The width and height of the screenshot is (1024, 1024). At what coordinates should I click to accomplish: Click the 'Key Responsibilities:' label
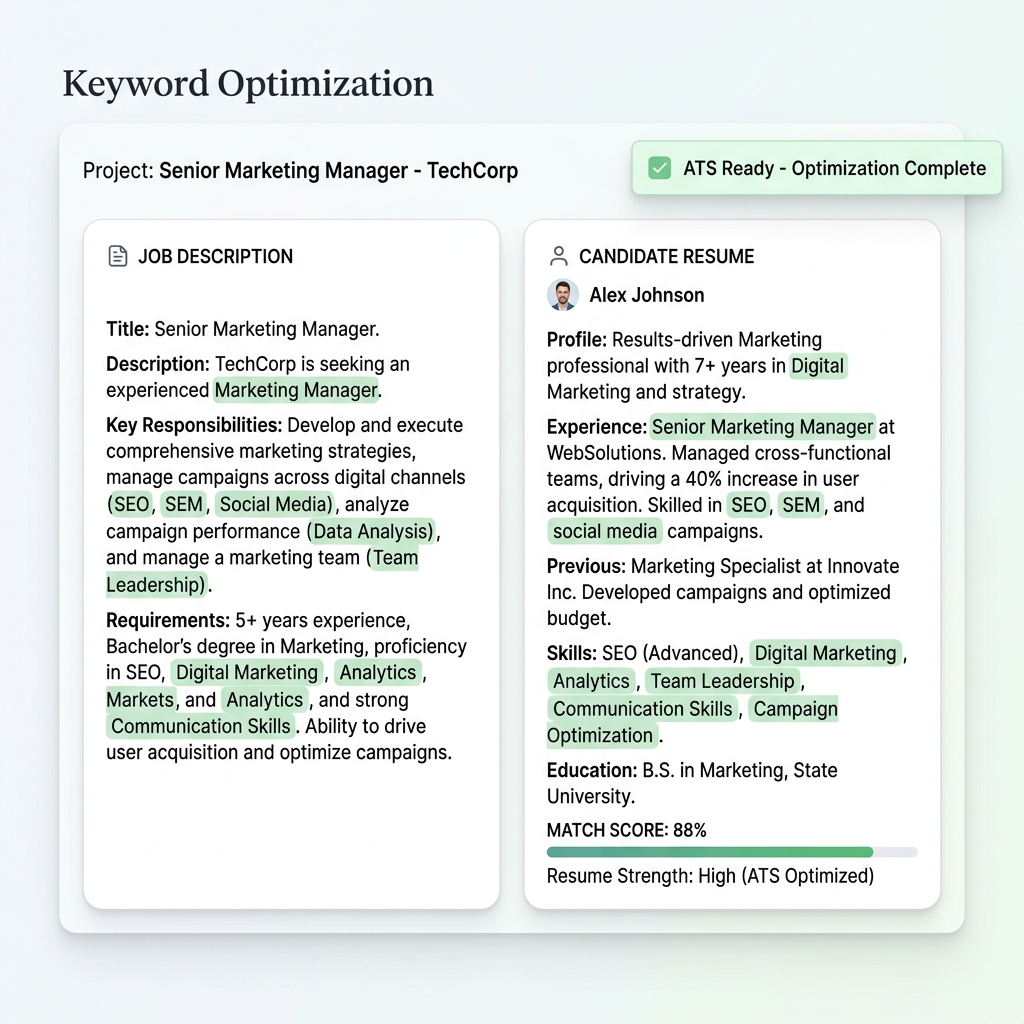[x=194, y=425]
